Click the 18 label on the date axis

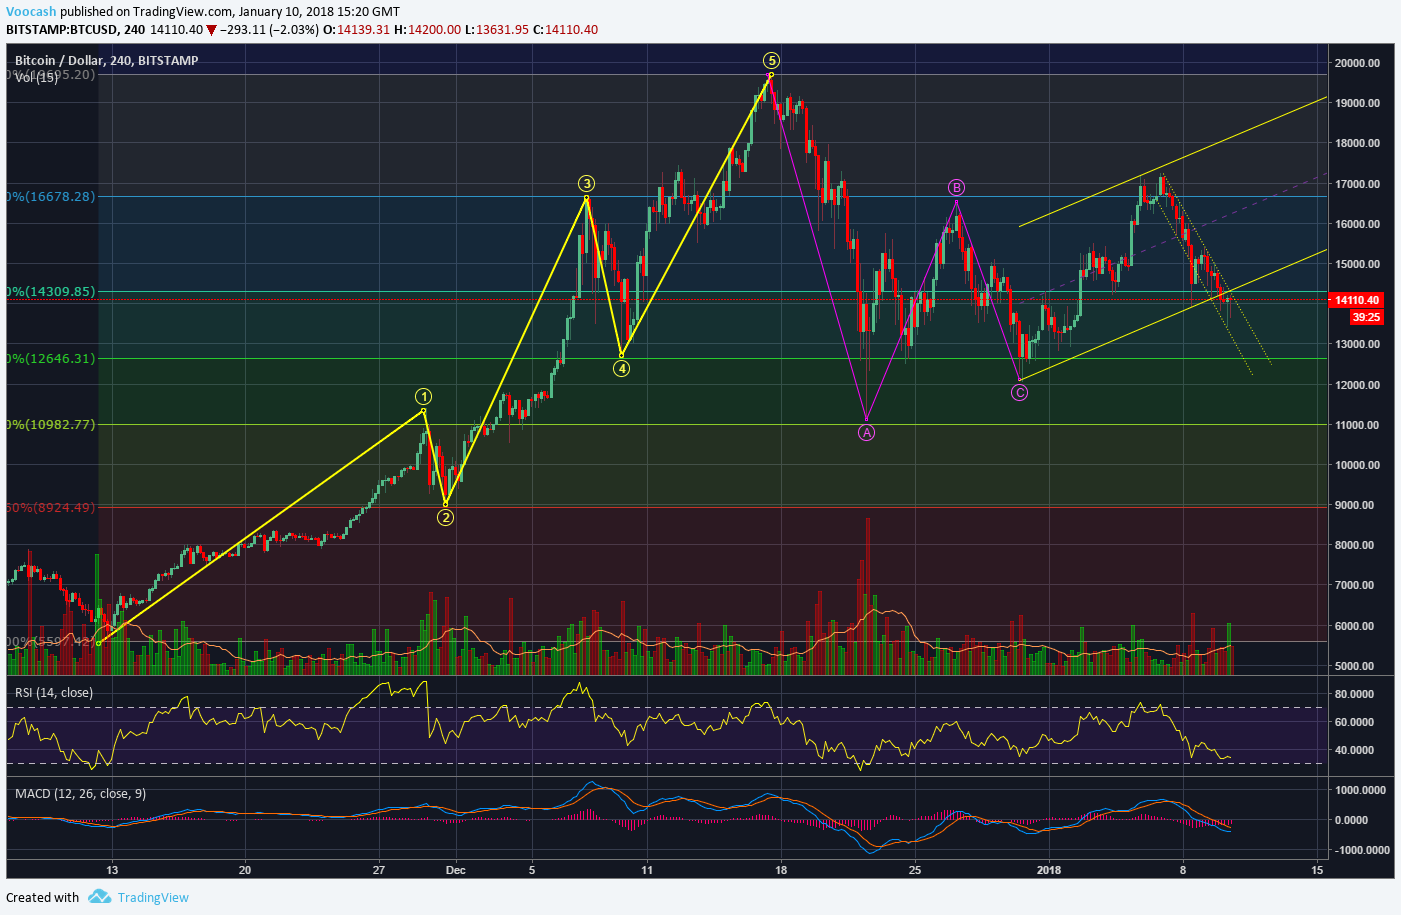781,870
